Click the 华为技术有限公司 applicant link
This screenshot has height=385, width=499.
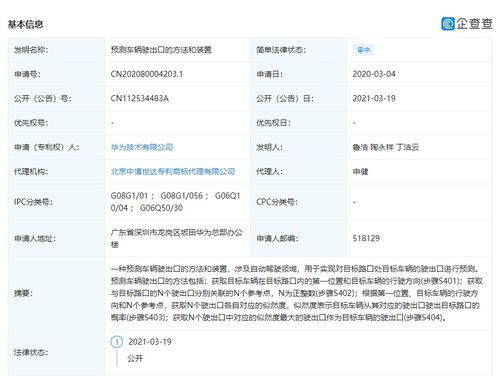(x=142, y=147)
